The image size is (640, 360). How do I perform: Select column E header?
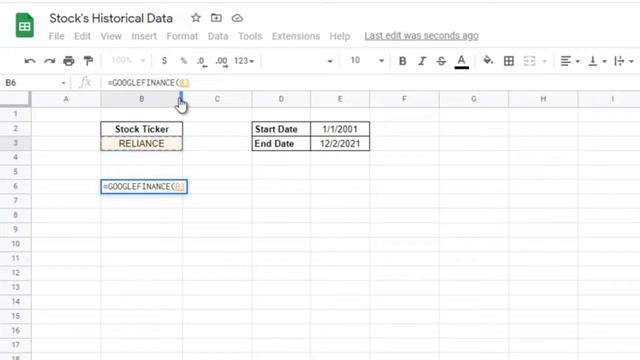point(340,99)
